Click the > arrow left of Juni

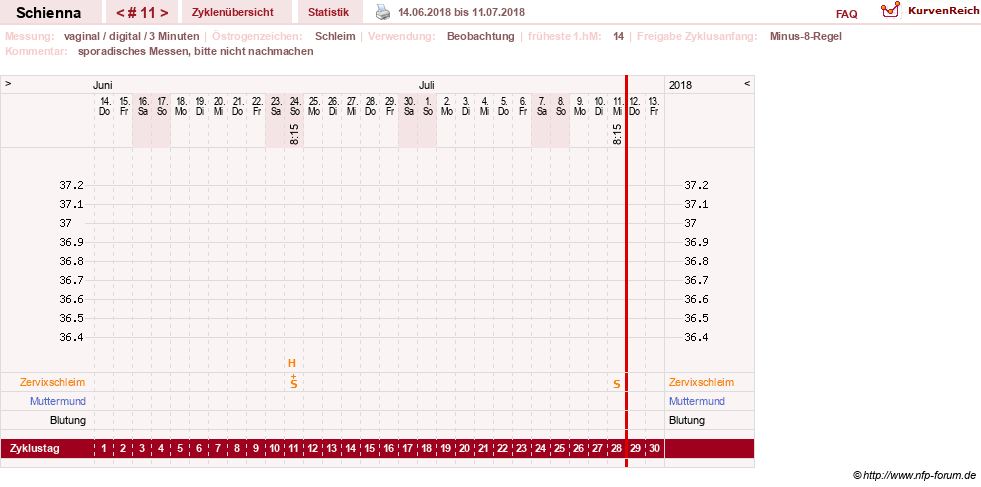click(x=8, y=83)
